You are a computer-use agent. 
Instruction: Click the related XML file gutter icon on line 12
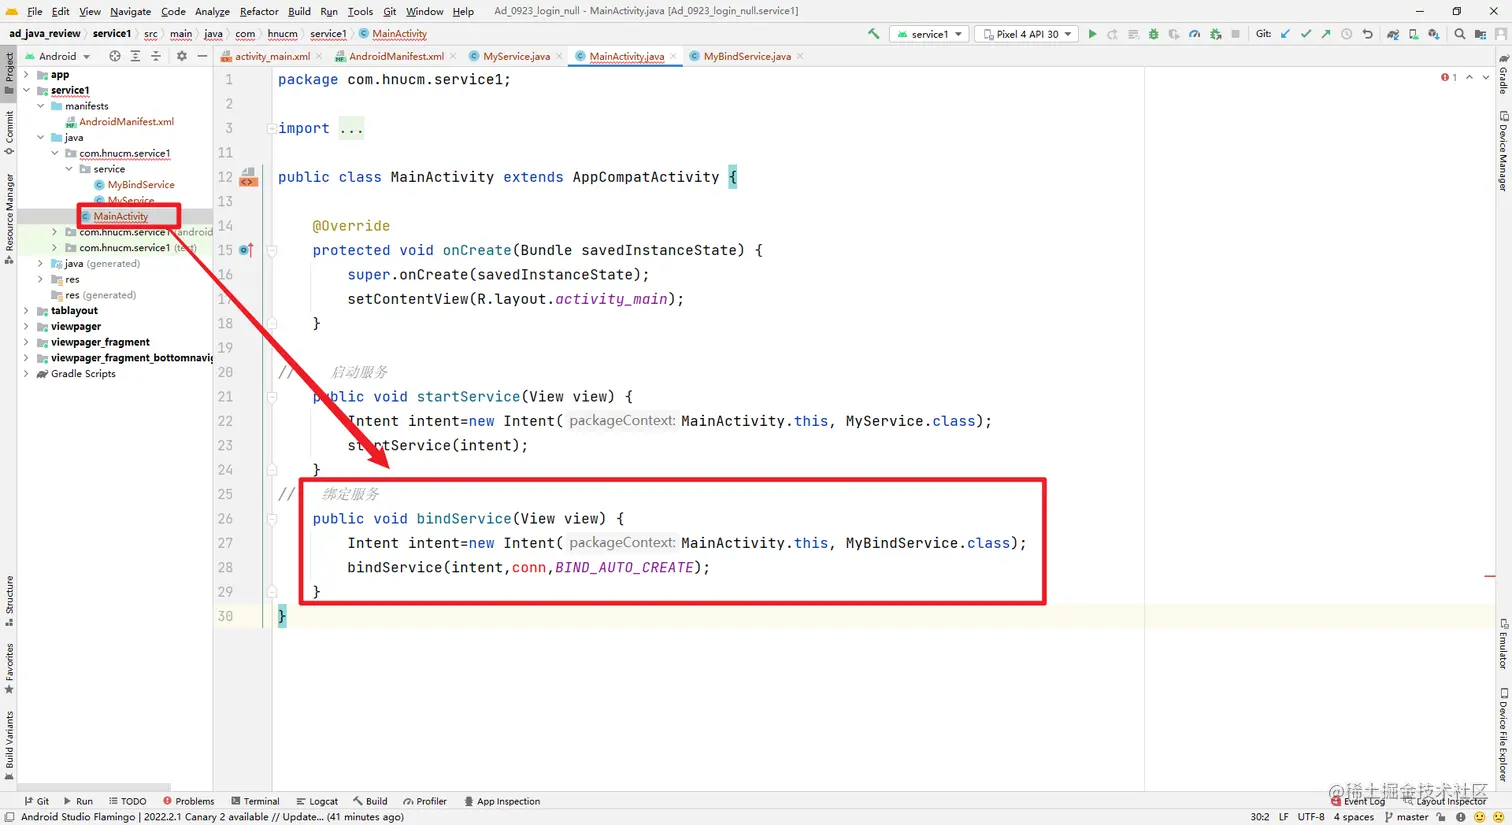[x=248, y=177]
